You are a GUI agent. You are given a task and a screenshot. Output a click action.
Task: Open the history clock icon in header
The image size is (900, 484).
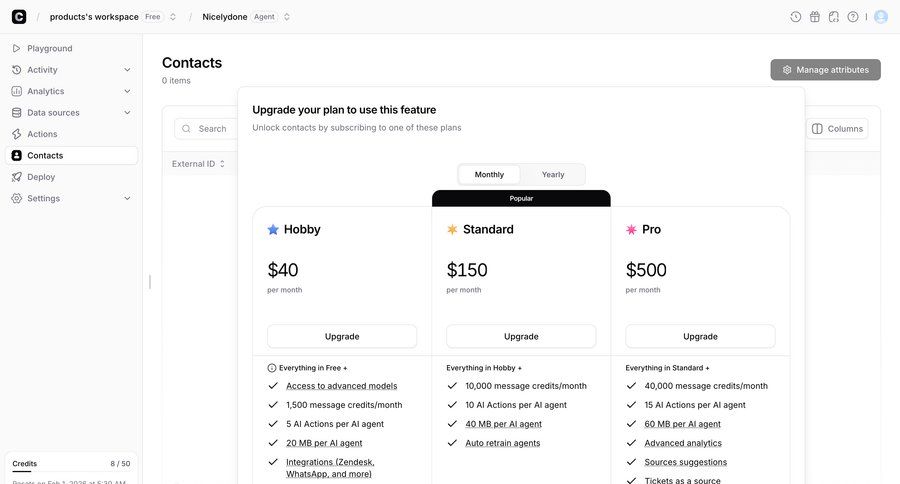click(x=796, y=17)
